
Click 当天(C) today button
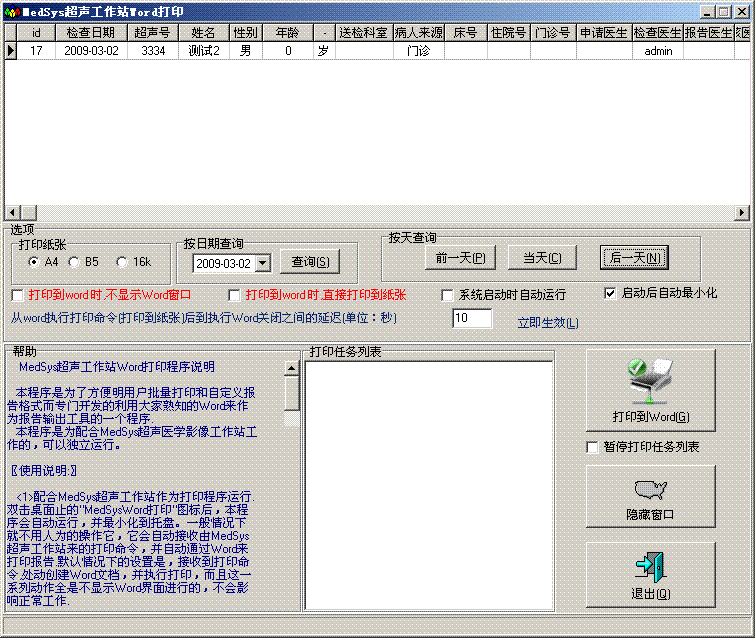click(542, 258)
